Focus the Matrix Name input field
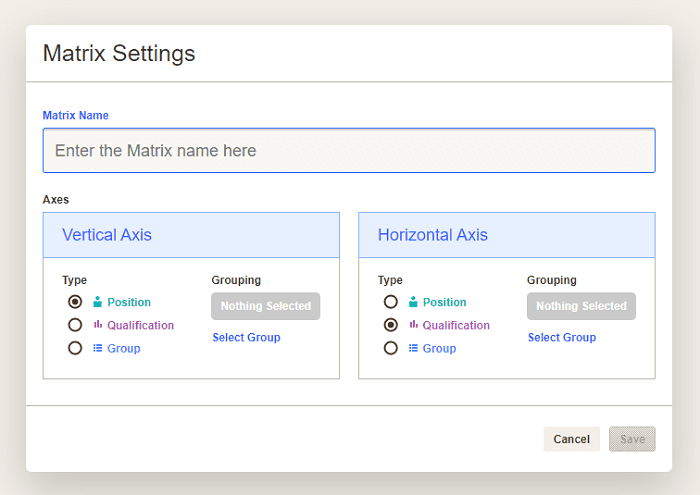The width and height of the screenshot is (700, 495). click(349, 150)
